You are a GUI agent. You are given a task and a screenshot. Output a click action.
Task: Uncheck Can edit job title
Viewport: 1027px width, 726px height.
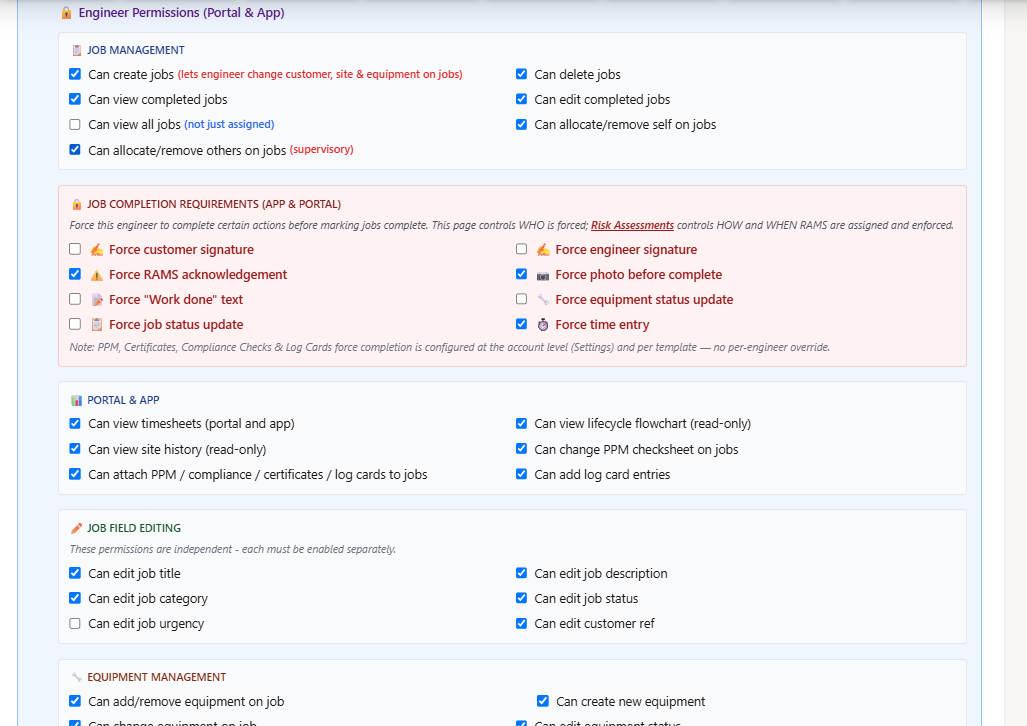click(x=75, y=573)
